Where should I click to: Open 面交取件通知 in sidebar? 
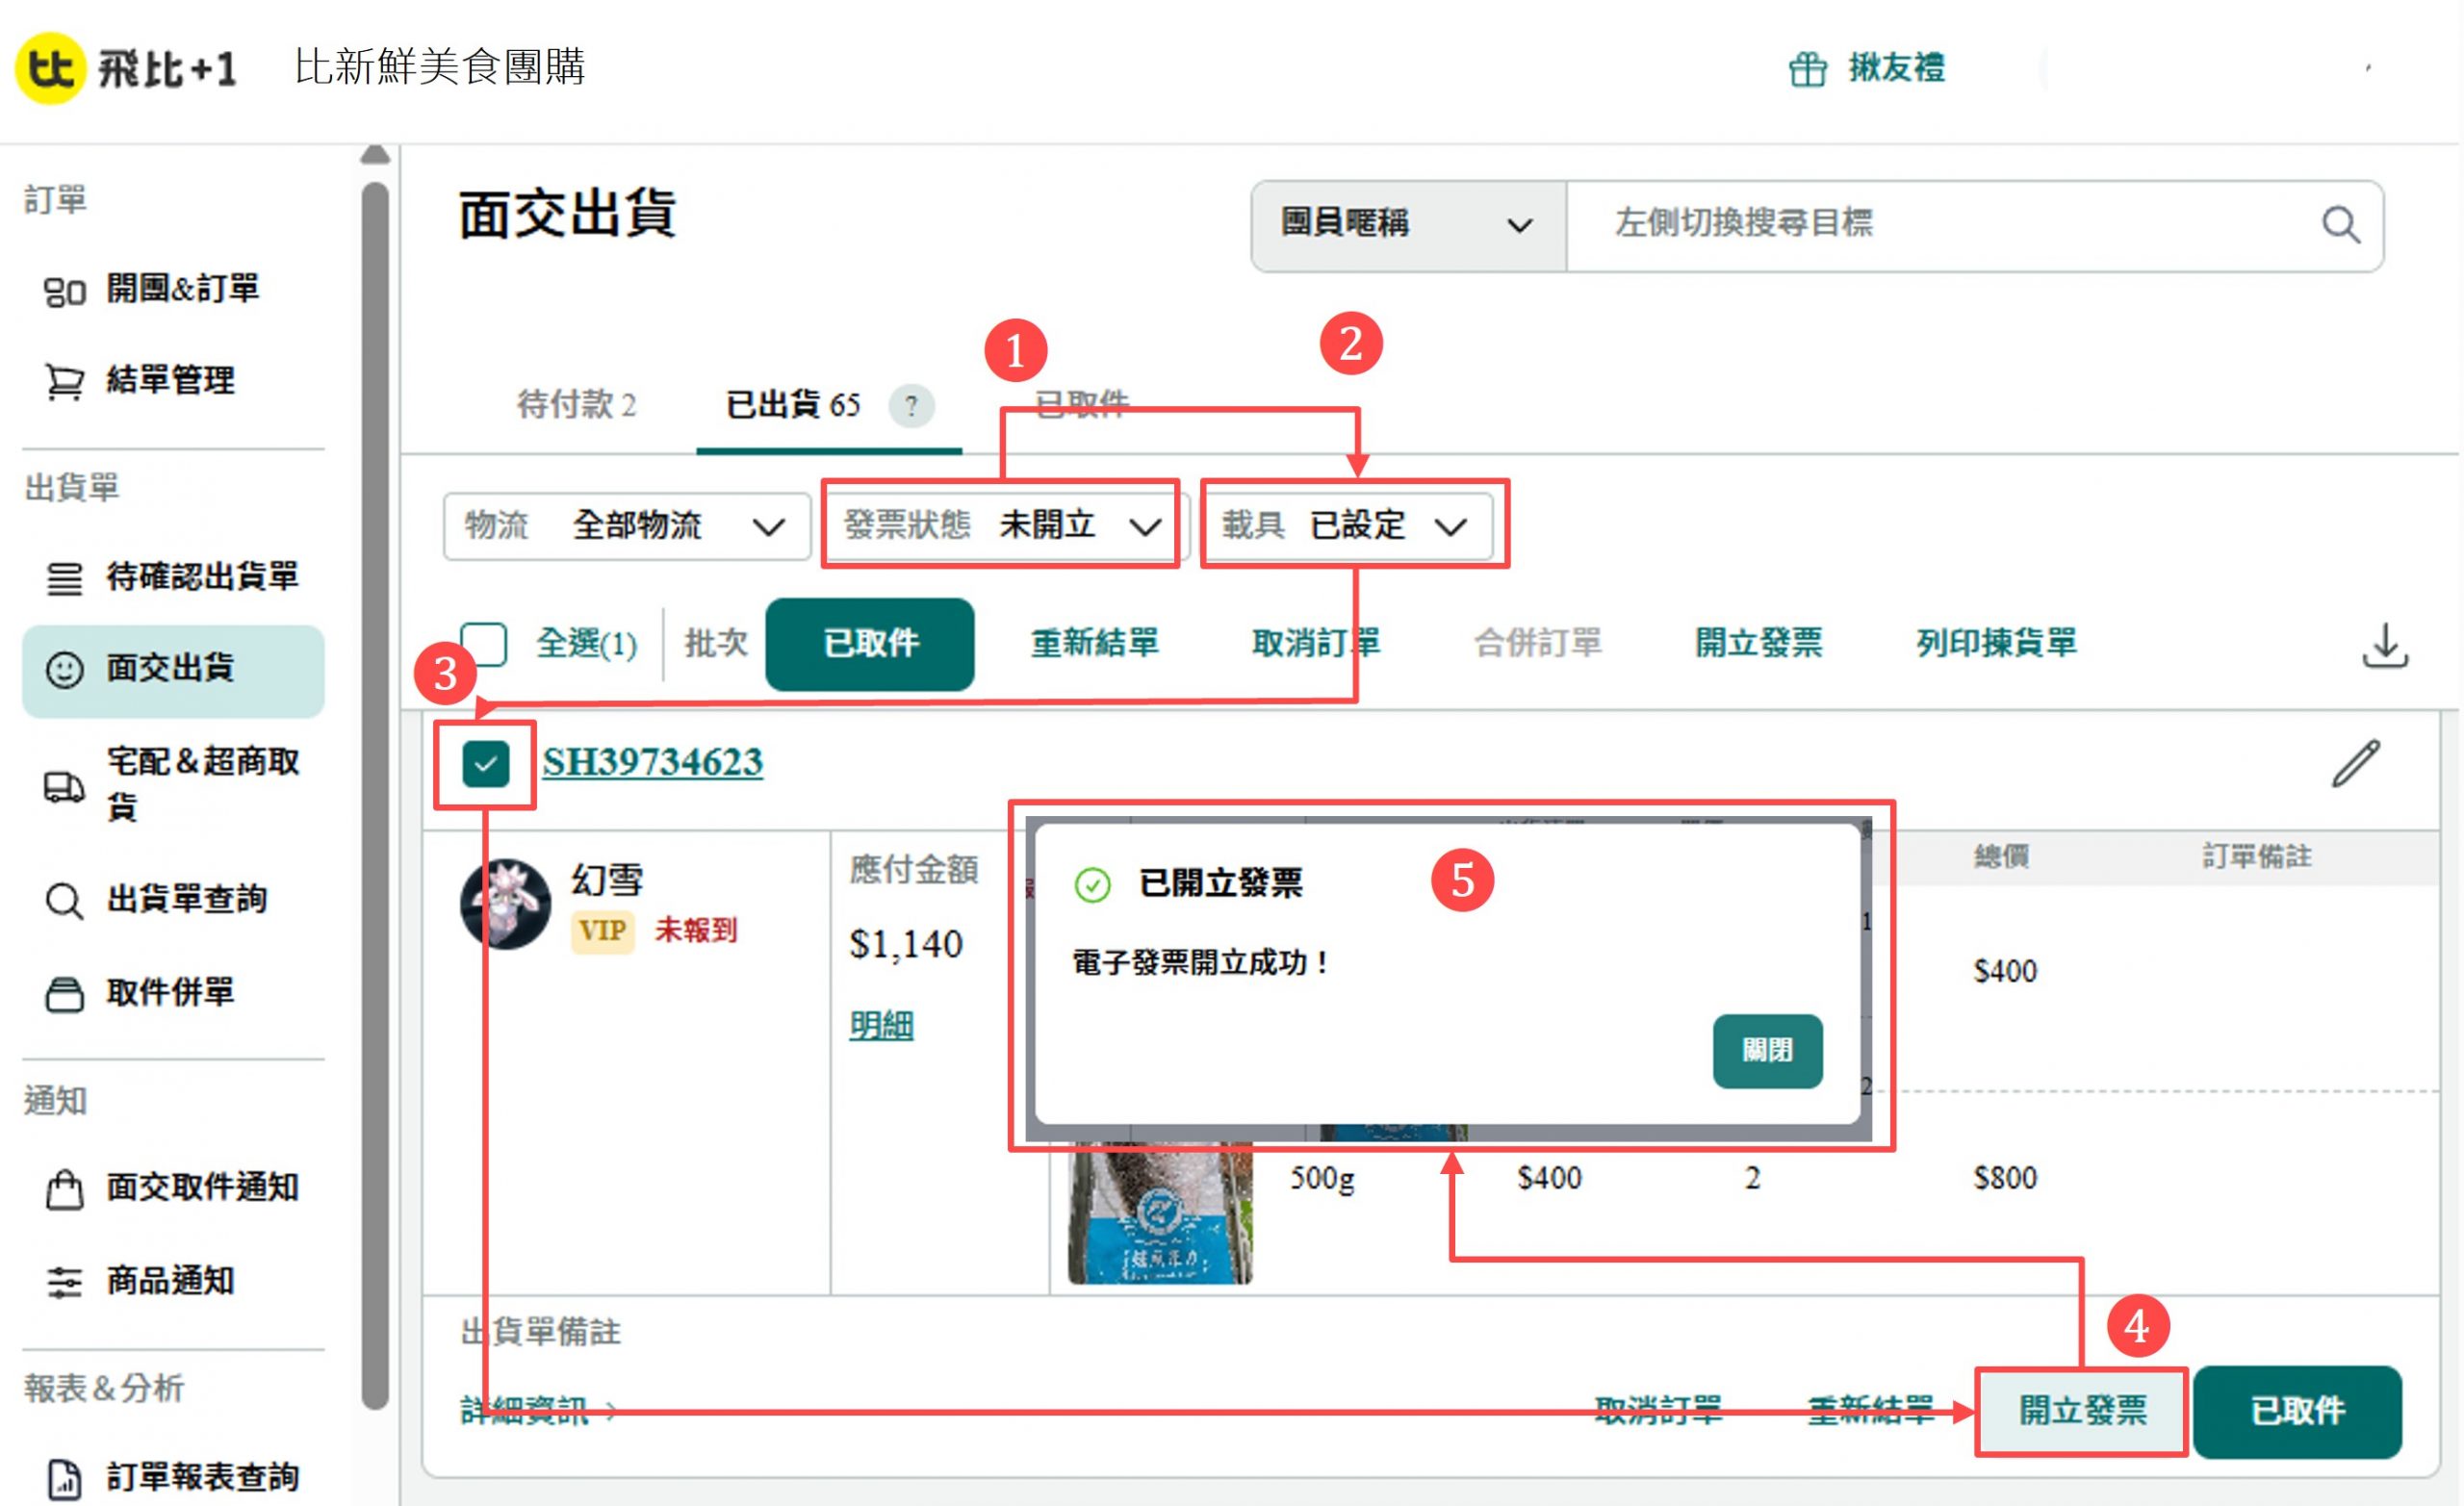pos(202,1187)
